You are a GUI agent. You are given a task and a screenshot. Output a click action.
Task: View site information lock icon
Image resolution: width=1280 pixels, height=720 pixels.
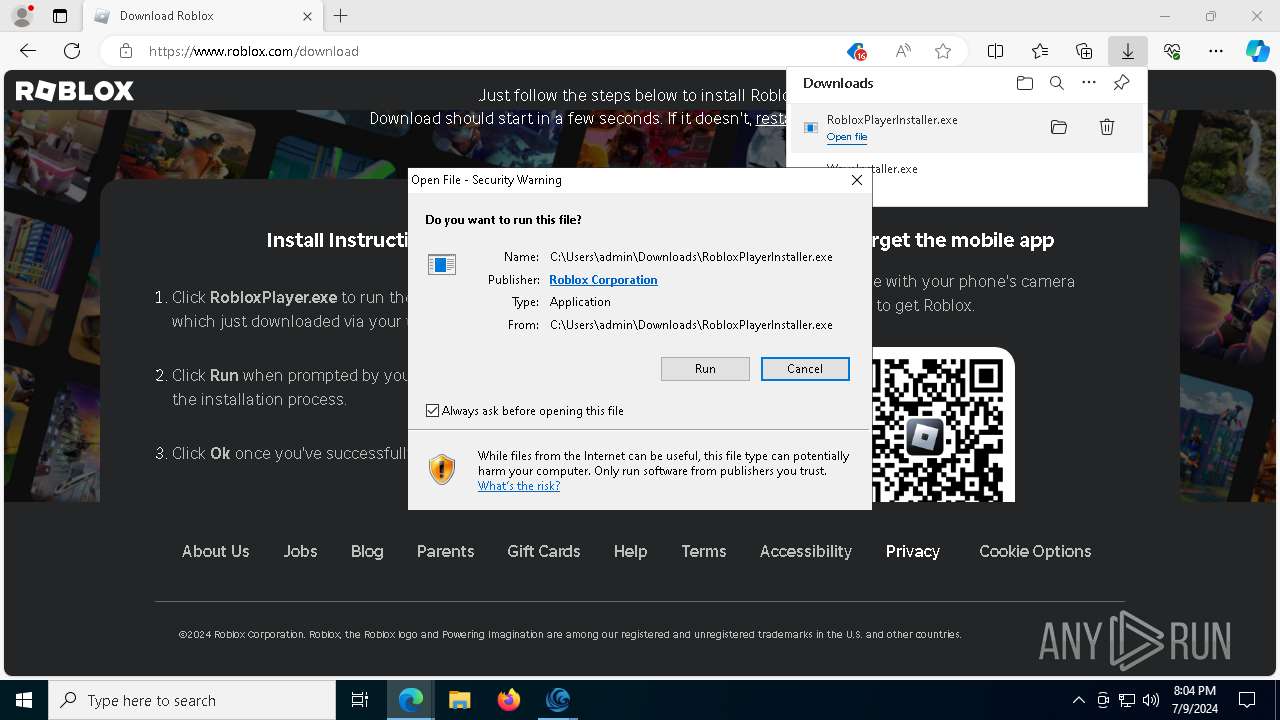(x=126, y=51)
